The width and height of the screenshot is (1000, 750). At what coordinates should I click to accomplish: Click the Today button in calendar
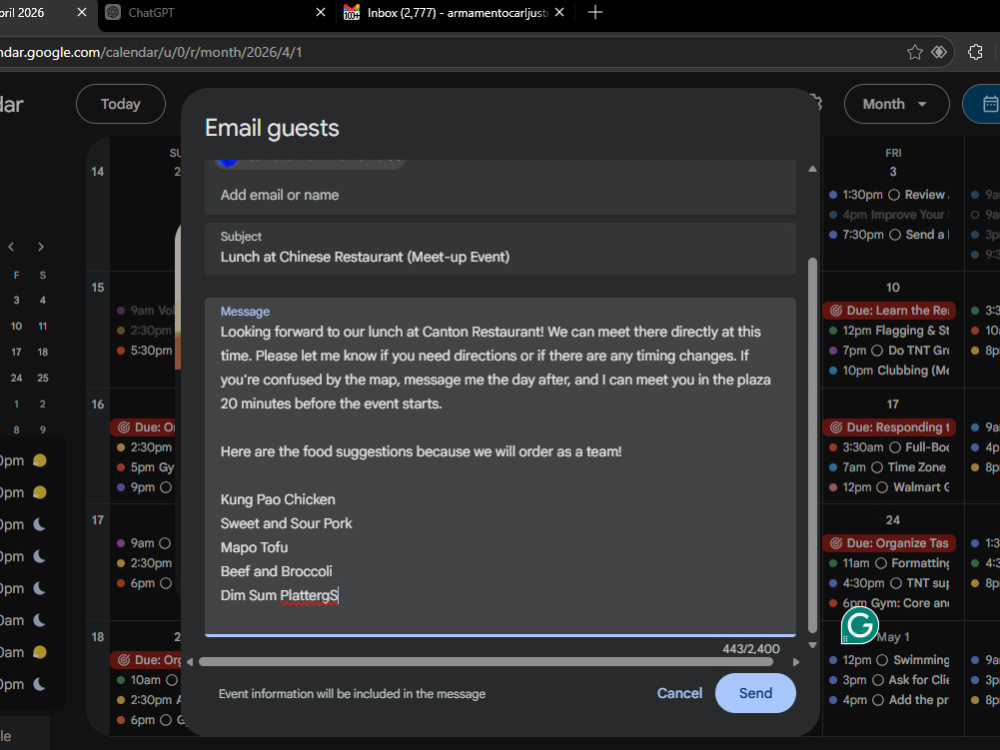(121, 104)
